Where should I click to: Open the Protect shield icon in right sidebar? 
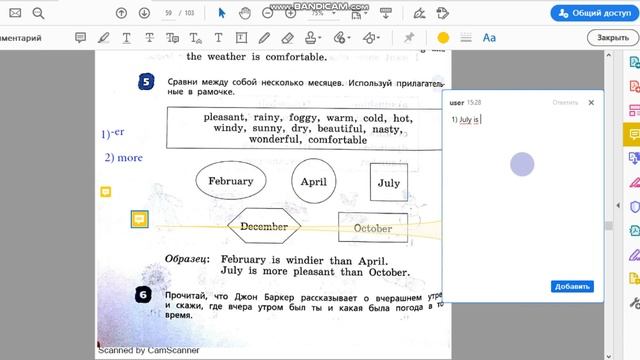pyautogui.click(x=634, y=207)
